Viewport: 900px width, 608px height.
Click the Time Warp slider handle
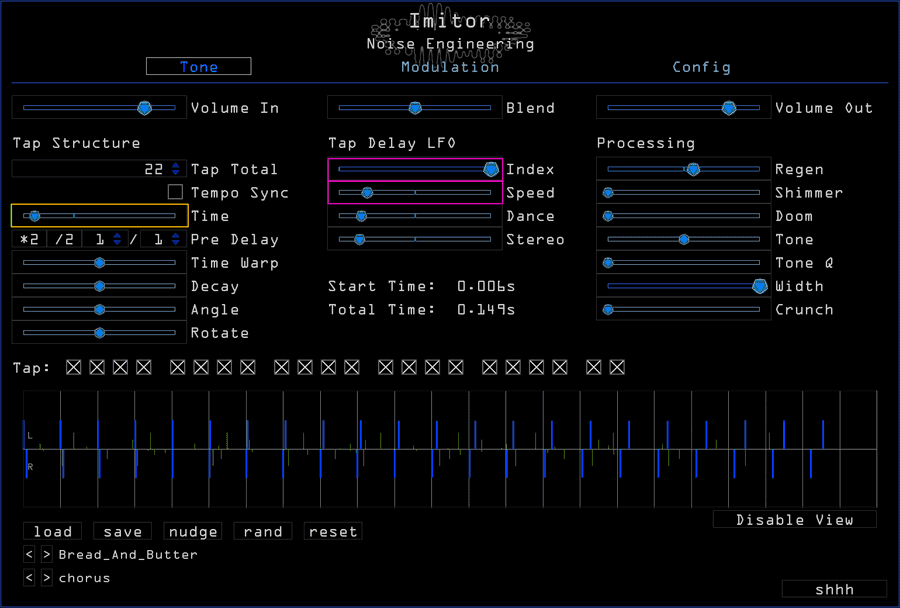[99, 263]
